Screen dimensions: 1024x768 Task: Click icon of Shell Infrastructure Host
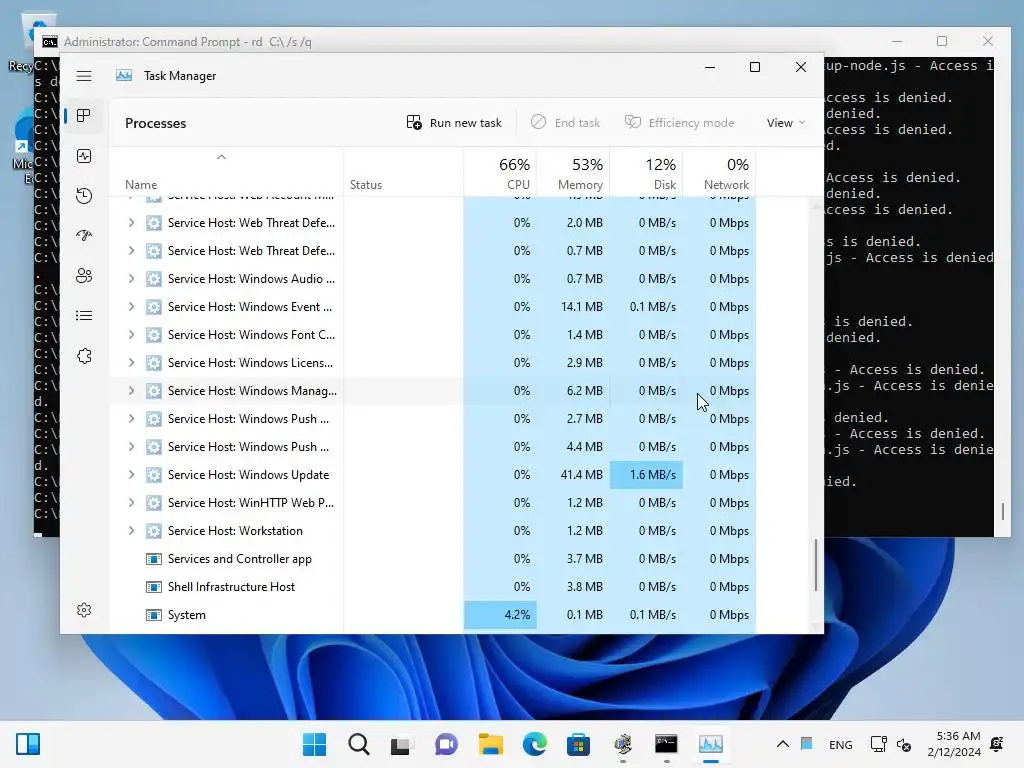click(153, 587)
